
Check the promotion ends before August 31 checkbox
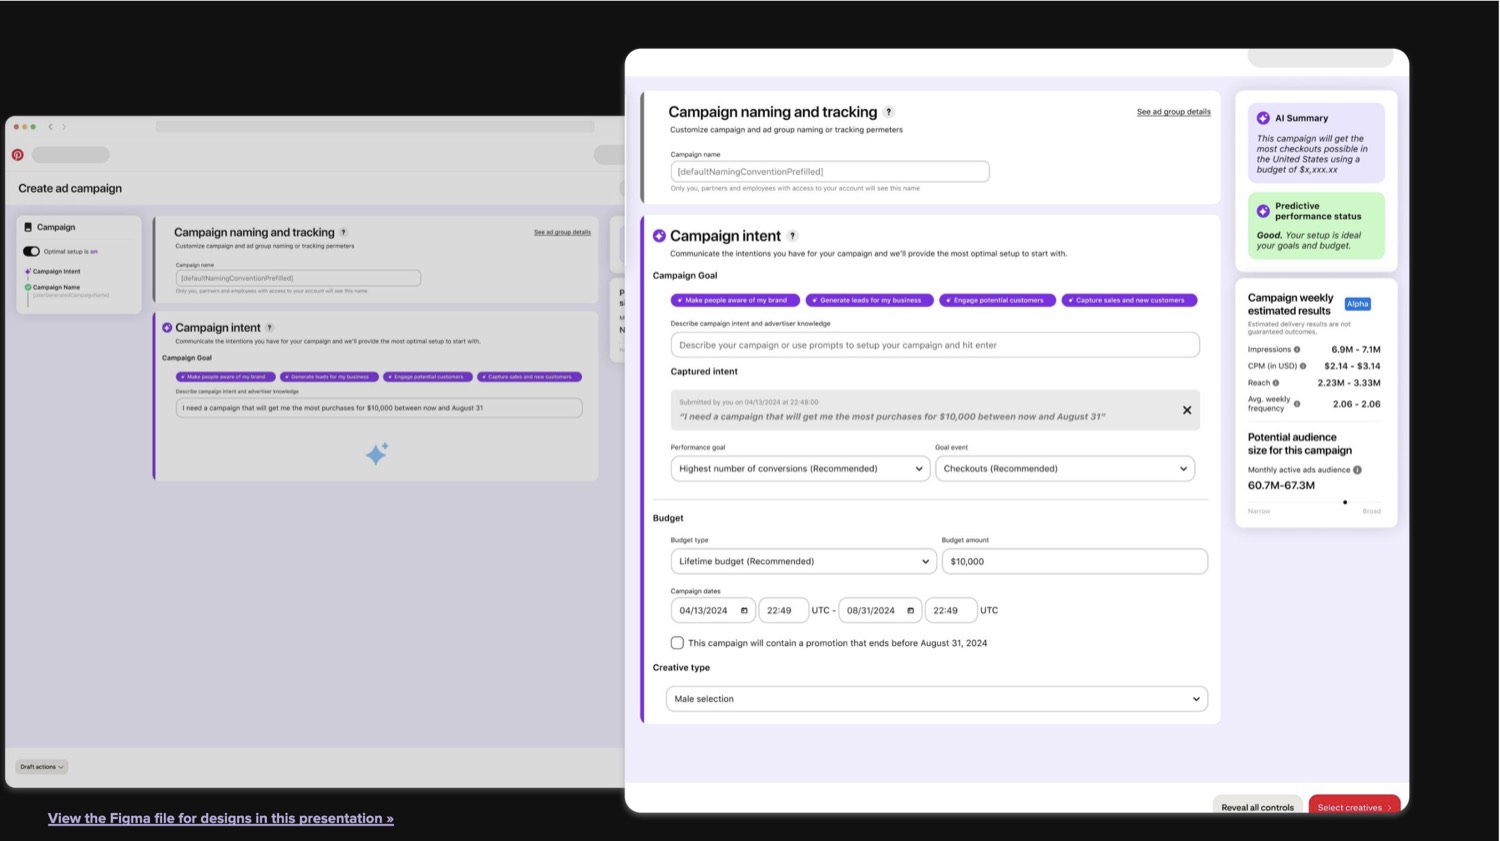point(677,643)
